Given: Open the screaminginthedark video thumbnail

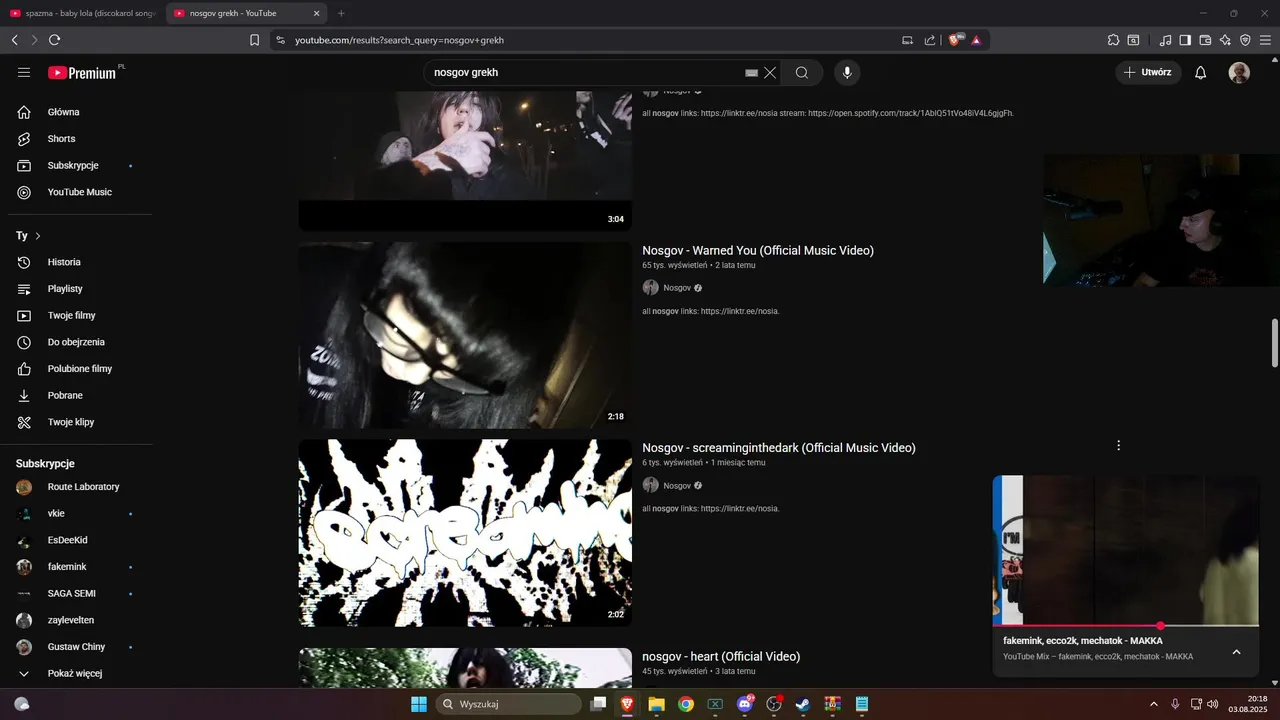Looking at the screenshot, I should [465, 533].
